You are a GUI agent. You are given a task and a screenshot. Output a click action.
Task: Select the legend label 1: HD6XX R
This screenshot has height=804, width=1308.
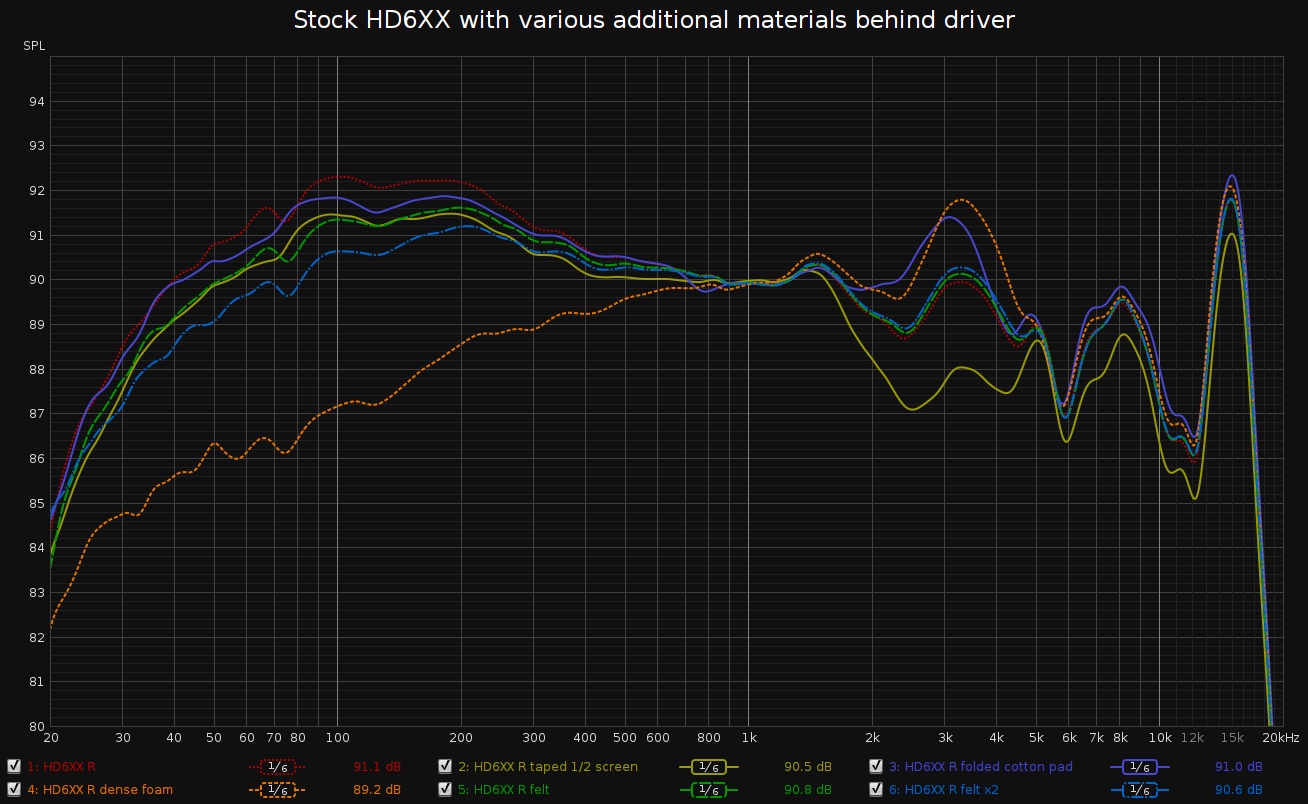[x=62, y=767]
